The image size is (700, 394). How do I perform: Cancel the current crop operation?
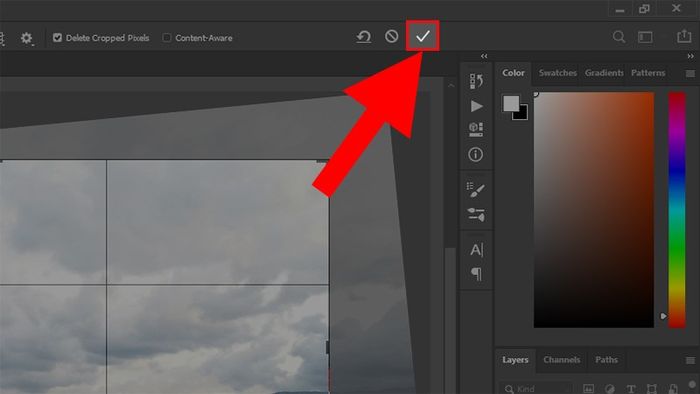pyautogui.click(x=392, y=36)
